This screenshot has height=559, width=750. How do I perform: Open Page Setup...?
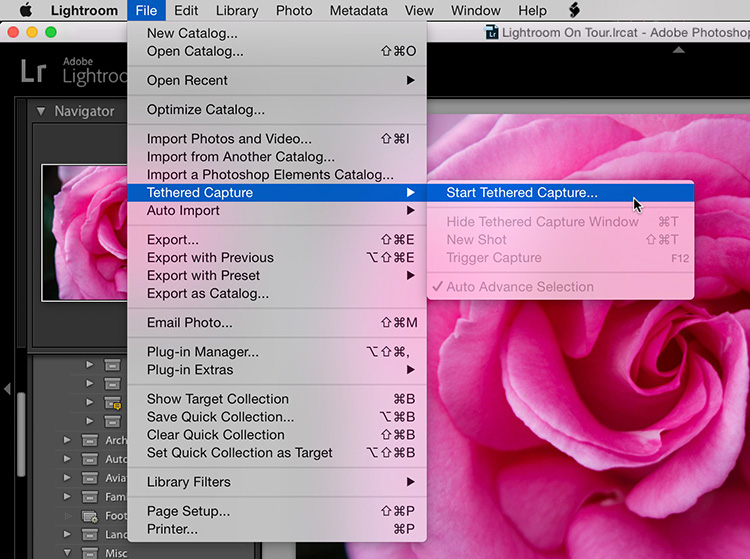pos(277,511)
